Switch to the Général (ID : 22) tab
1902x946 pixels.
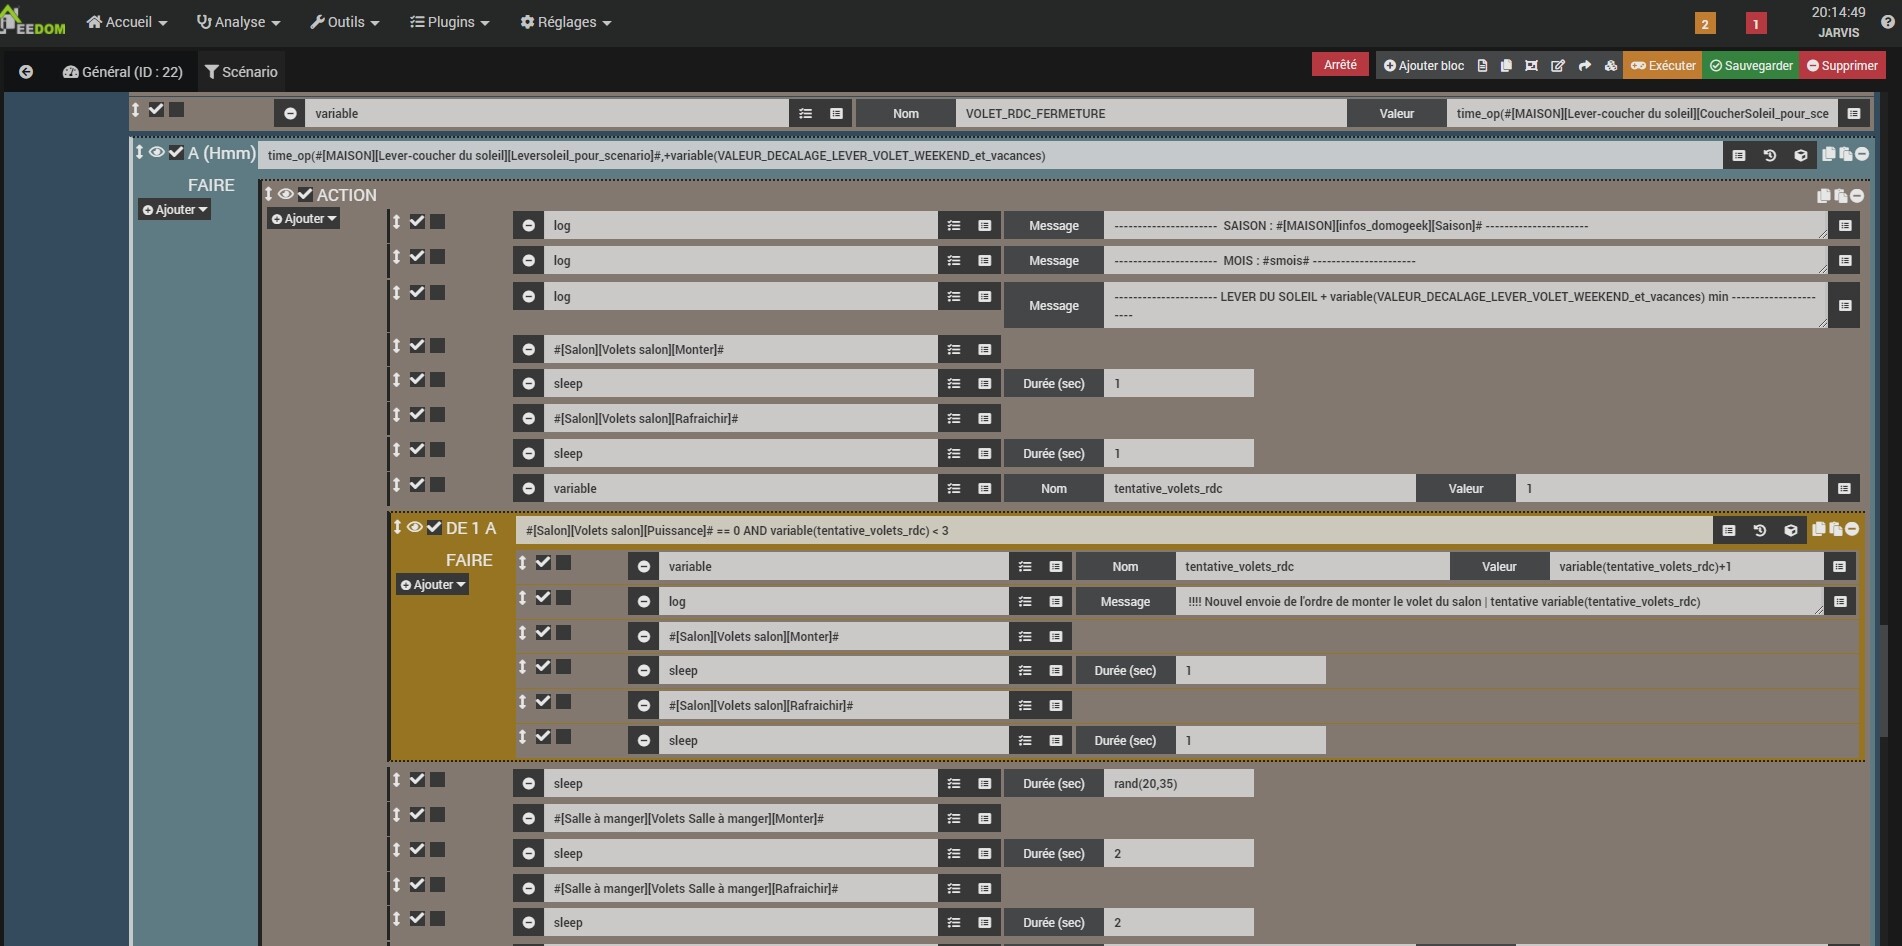(x=123, y=72)
